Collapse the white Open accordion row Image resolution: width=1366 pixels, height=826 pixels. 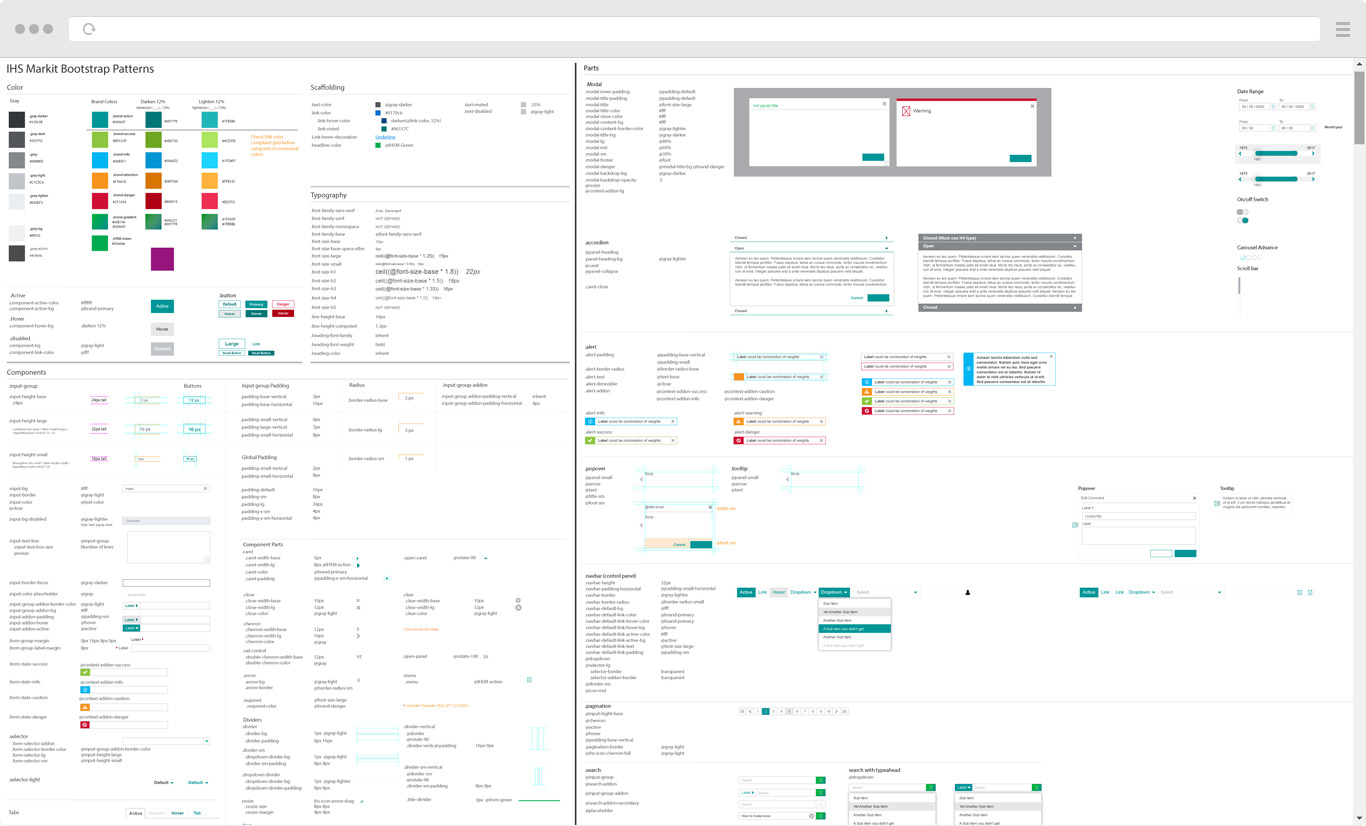click(x=812, y=248)
